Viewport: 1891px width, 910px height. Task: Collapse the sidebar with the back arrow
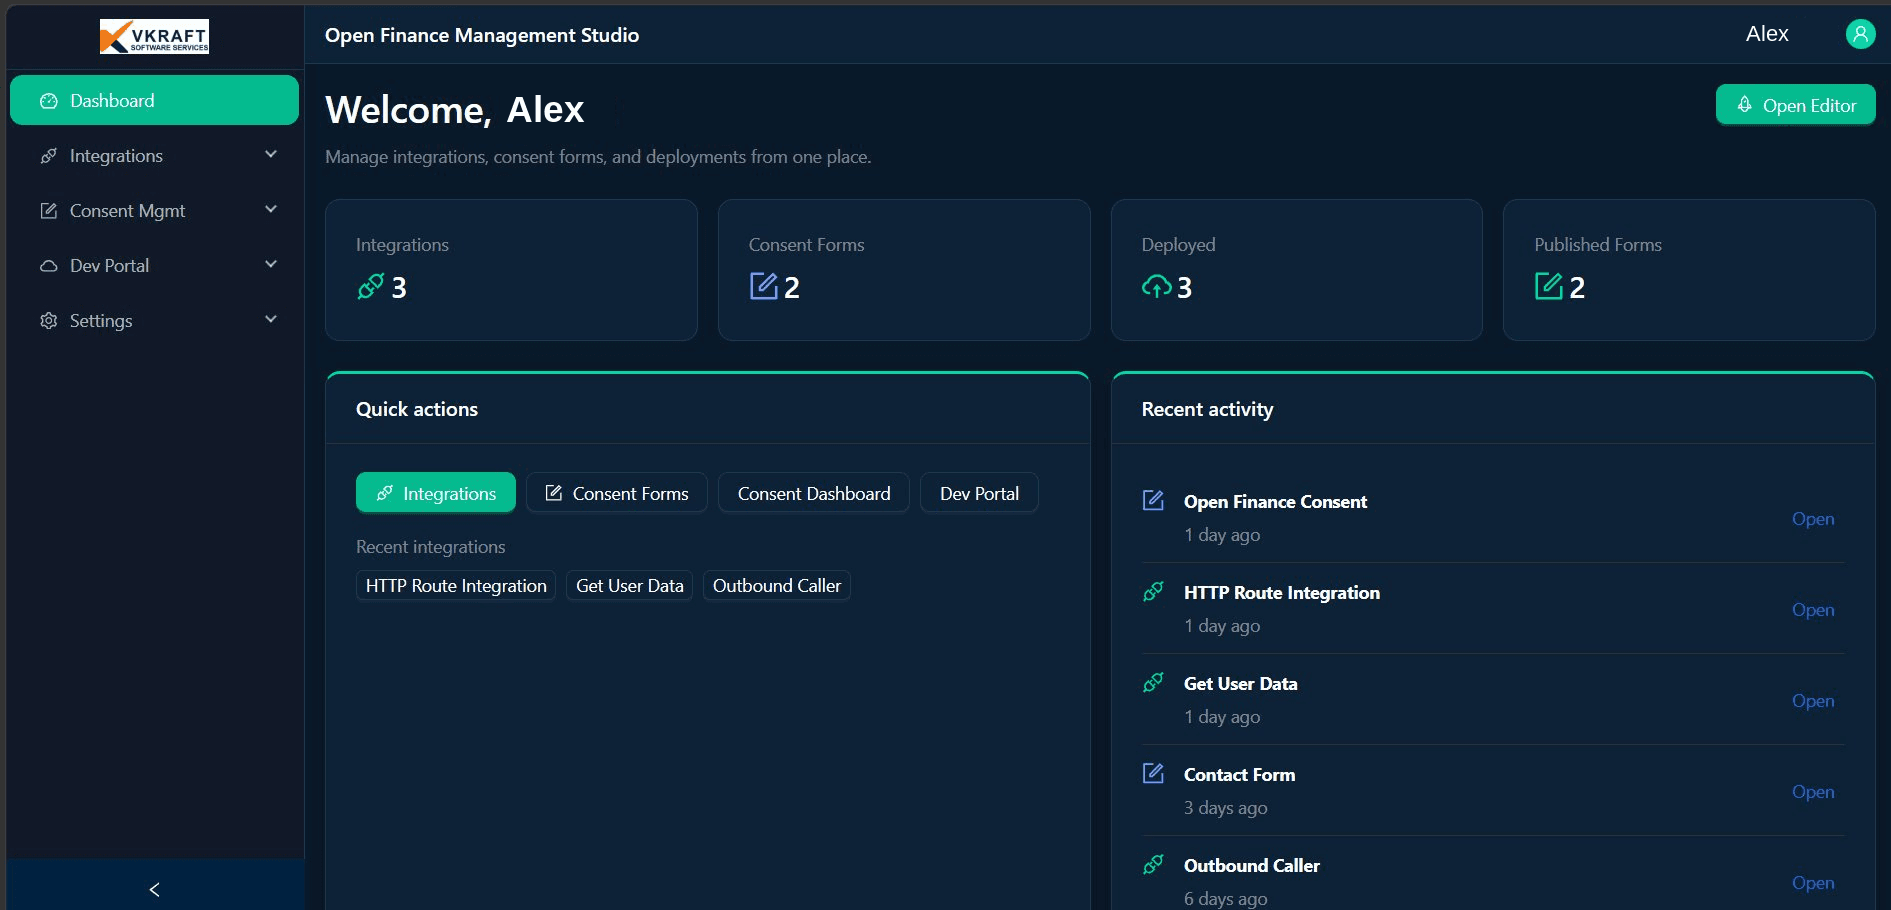154,889
